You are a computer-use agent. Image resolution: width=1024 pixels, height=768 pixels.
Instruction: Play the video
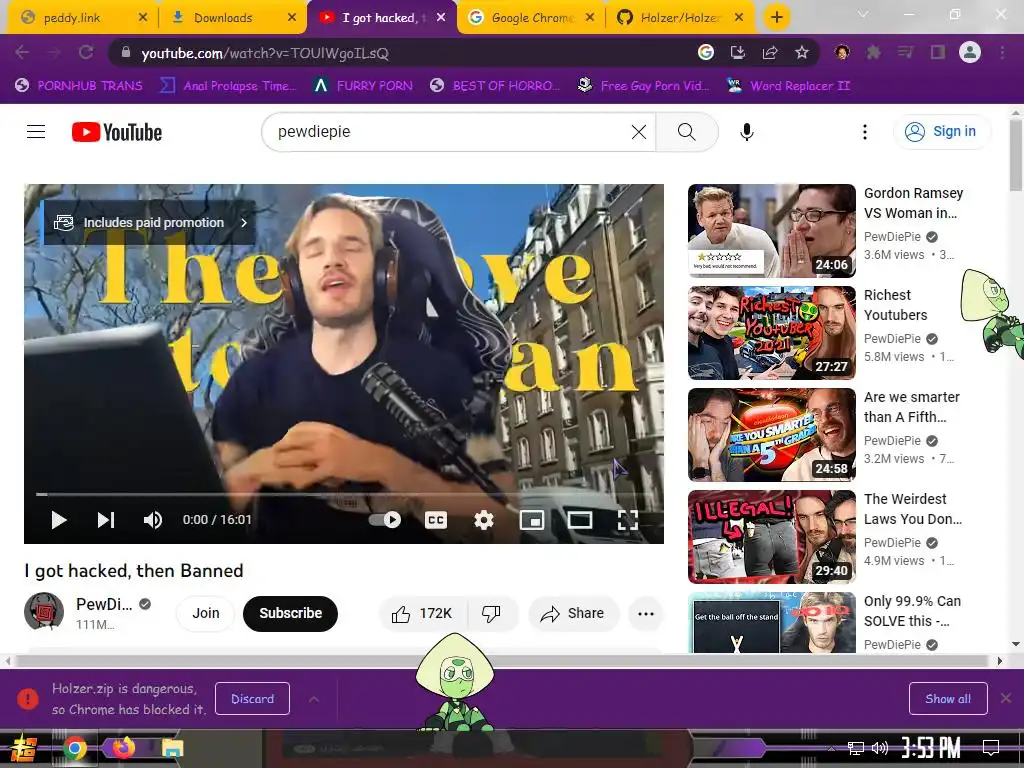click(59, 520)
